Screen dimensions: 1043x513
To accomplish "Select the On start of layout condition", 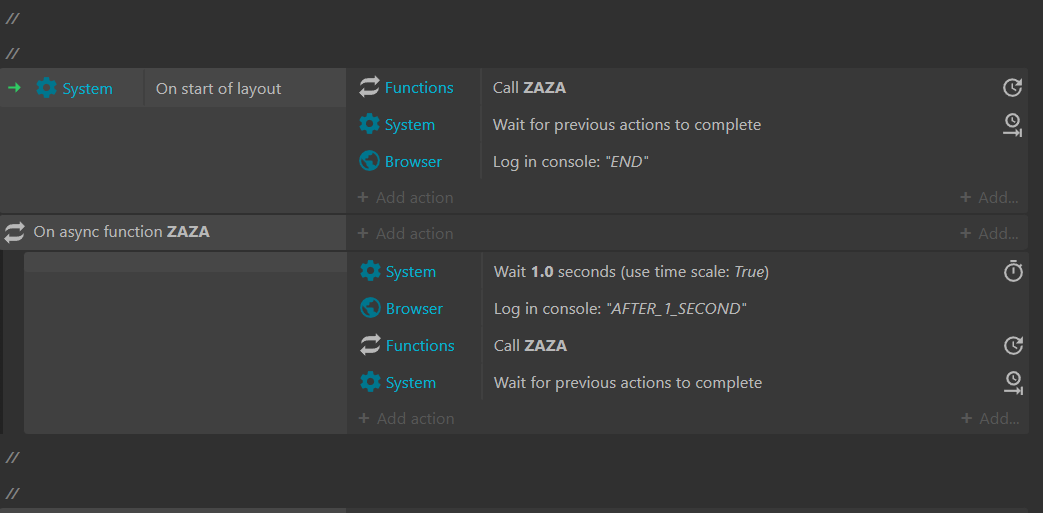I will pos(218,88).
